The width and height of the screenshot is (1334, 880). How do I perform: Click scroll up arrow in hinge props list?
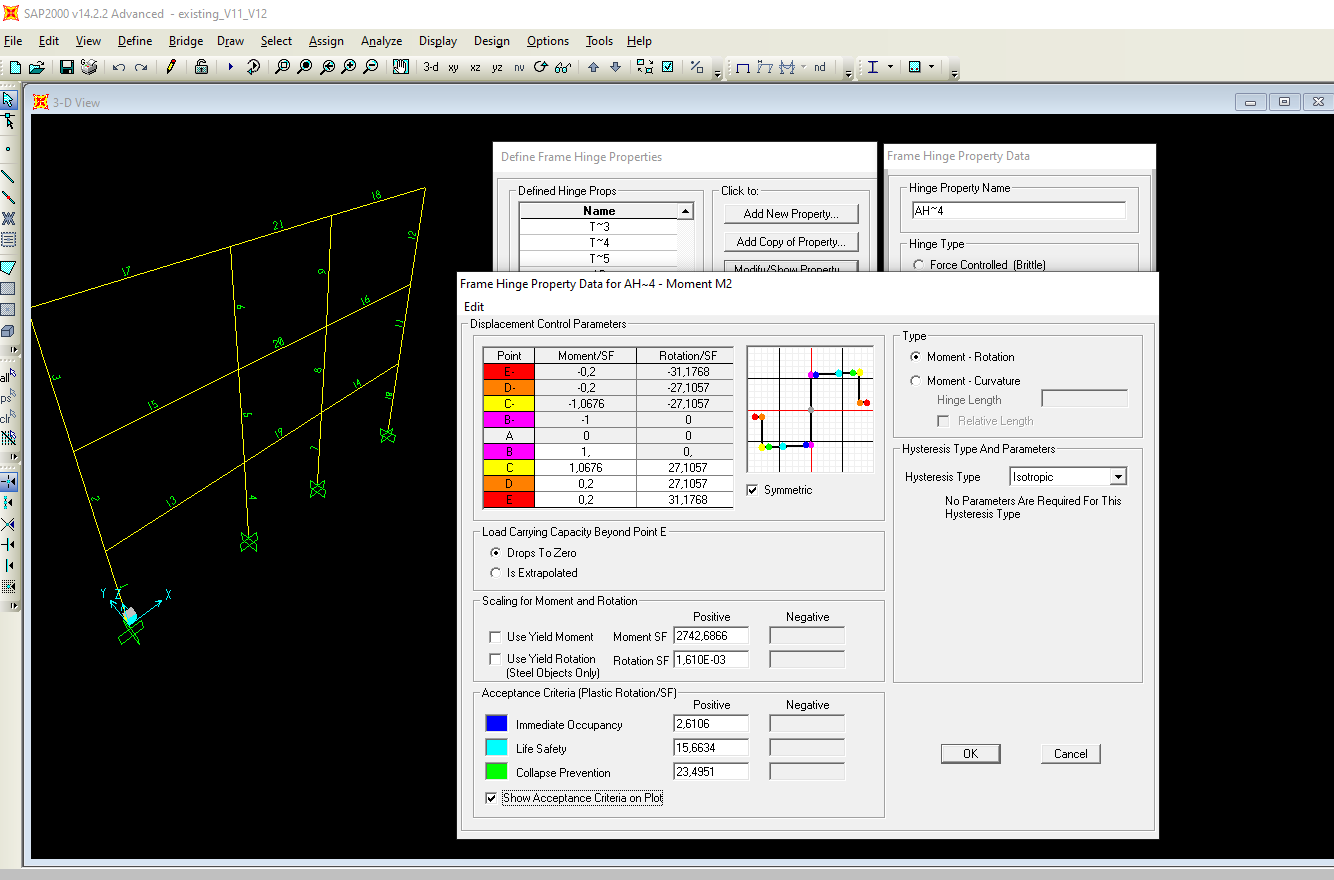tap(685, 211)
